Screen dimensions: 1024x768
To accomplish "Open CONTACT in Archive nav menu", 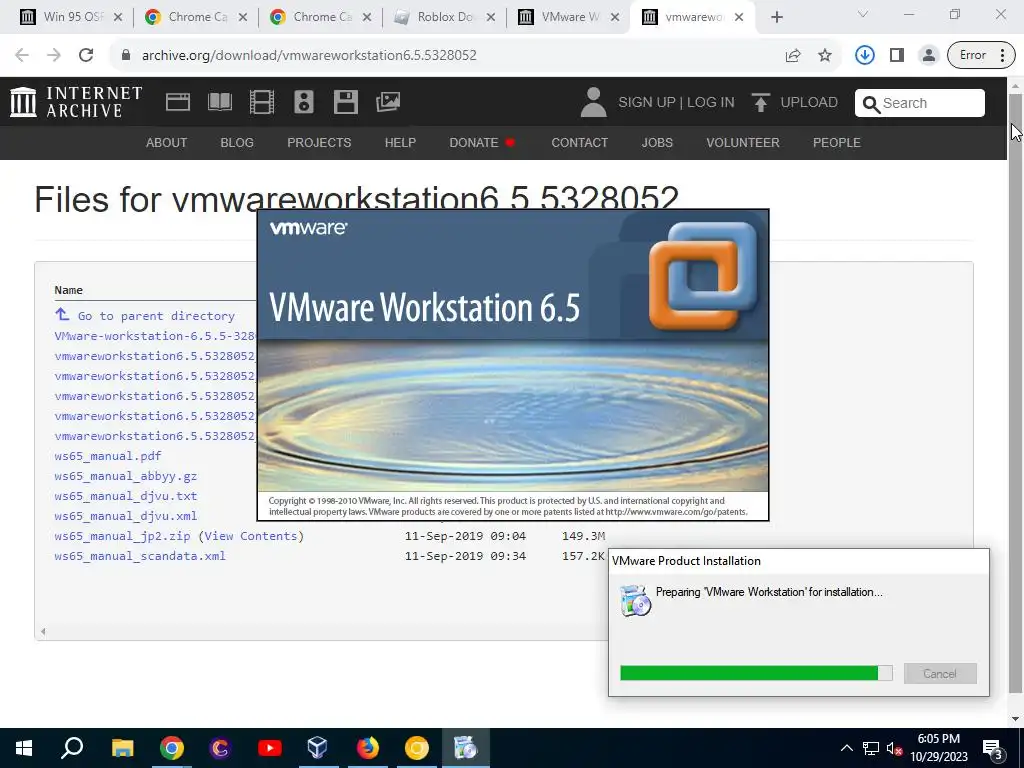I will 579,142.
